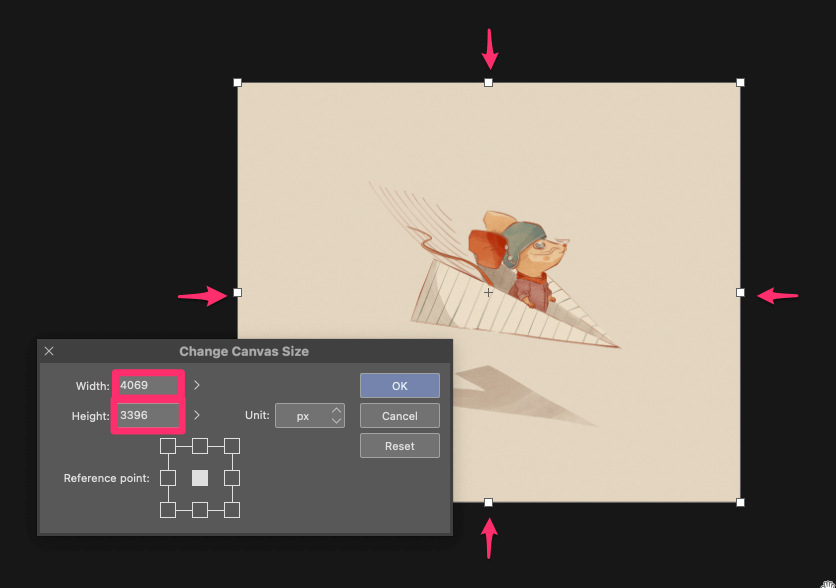Click the Height value field
Image resolution: width=836 pixels, height=588 pixels.
pos(147,415)
